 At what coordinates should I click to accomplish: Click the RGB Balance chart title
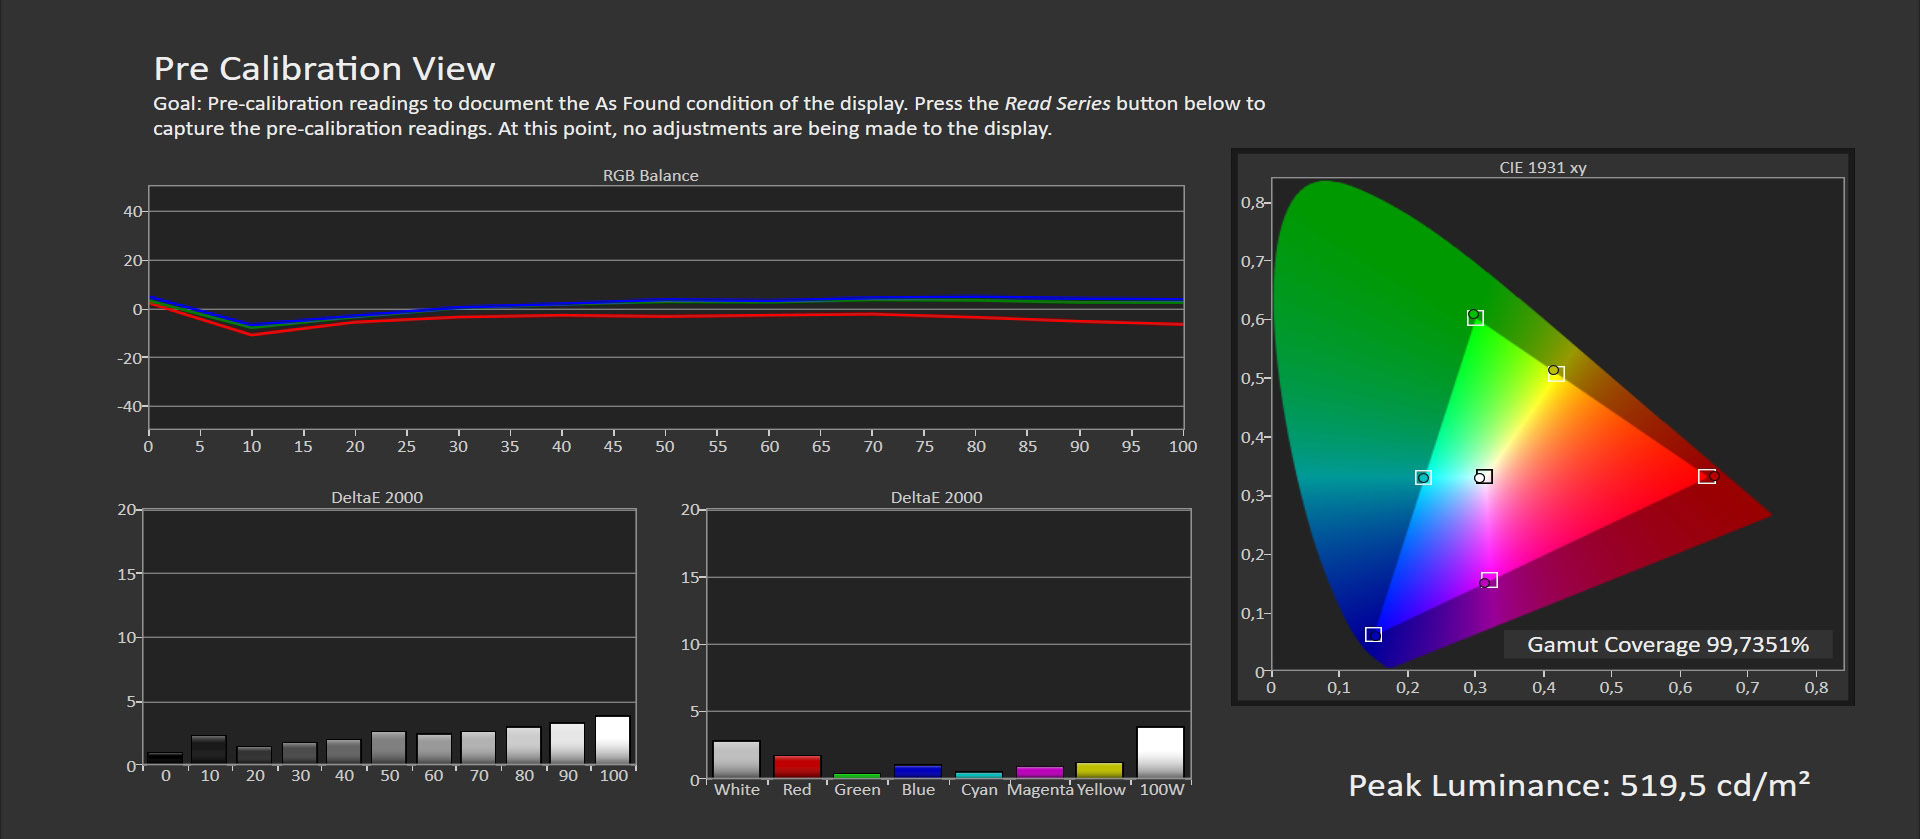[650, 175]
